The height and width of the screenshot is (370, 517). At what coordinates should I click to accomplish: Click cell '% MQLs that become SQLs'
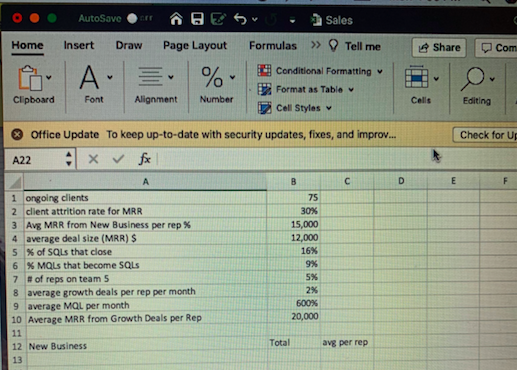[x=145, y=265]
